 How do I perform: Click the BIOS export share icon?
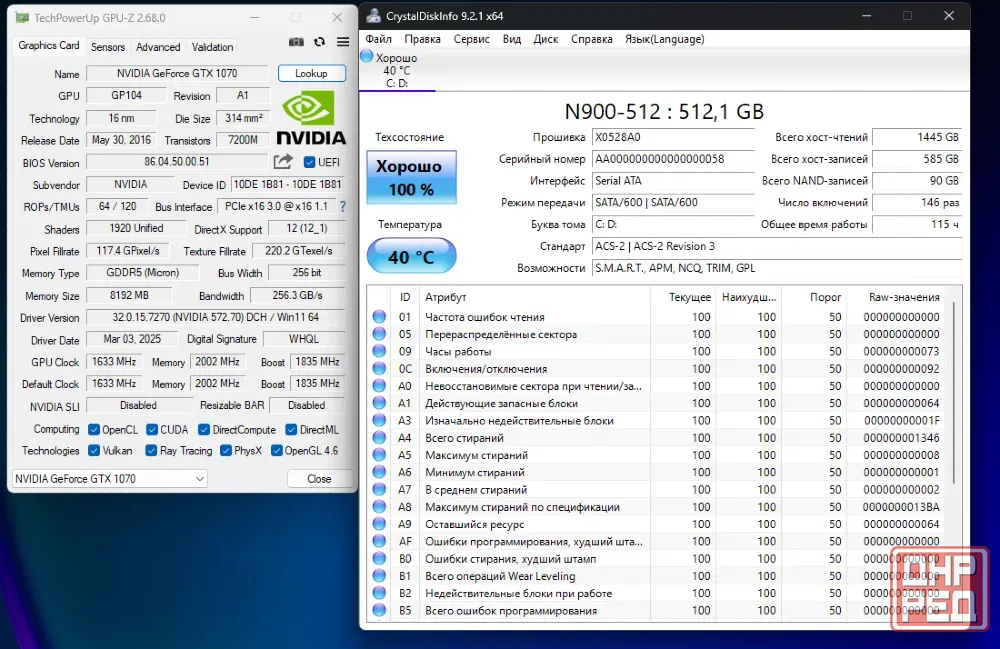click(x=283, y=161)
